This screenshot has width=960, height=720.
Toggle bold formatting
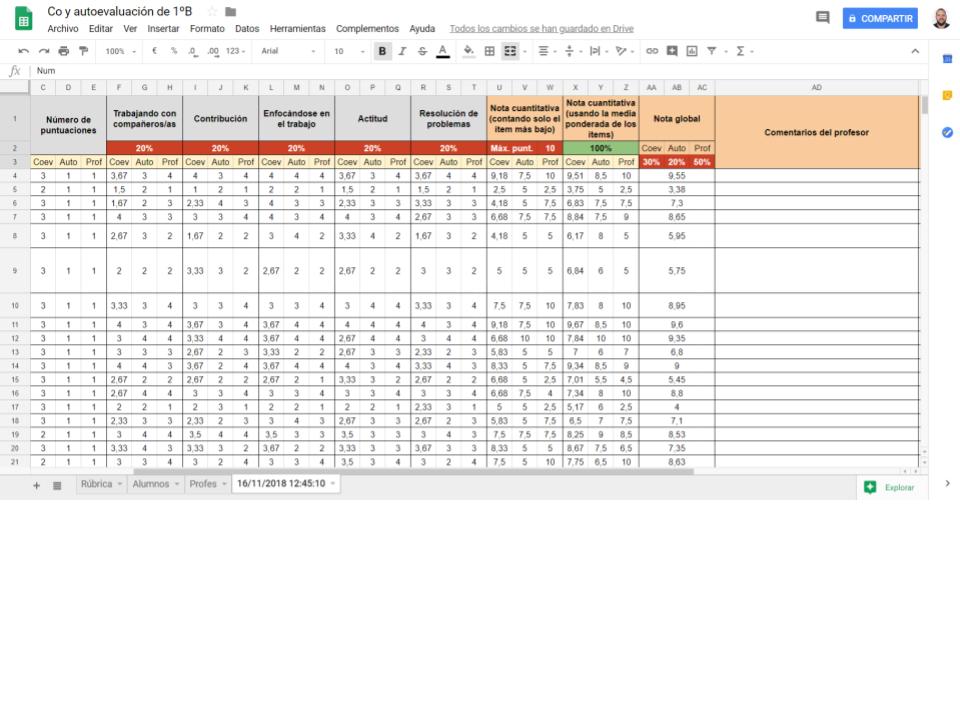[x=383, y=51]
